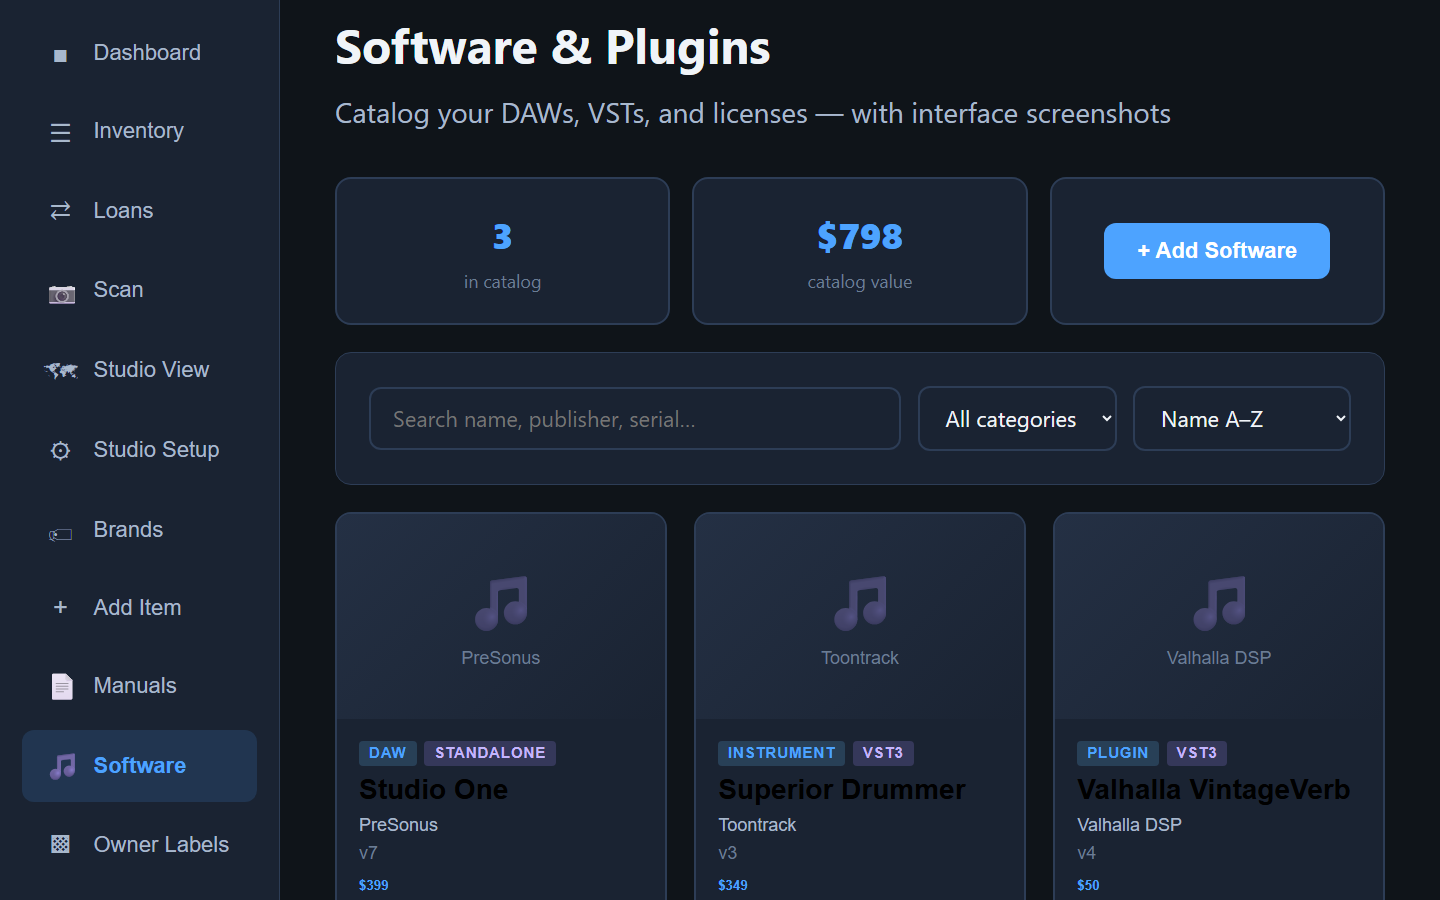Click the $349 price on Superior Drummer
Screen dimensions: 1440x900
click(x=733, y=885)
